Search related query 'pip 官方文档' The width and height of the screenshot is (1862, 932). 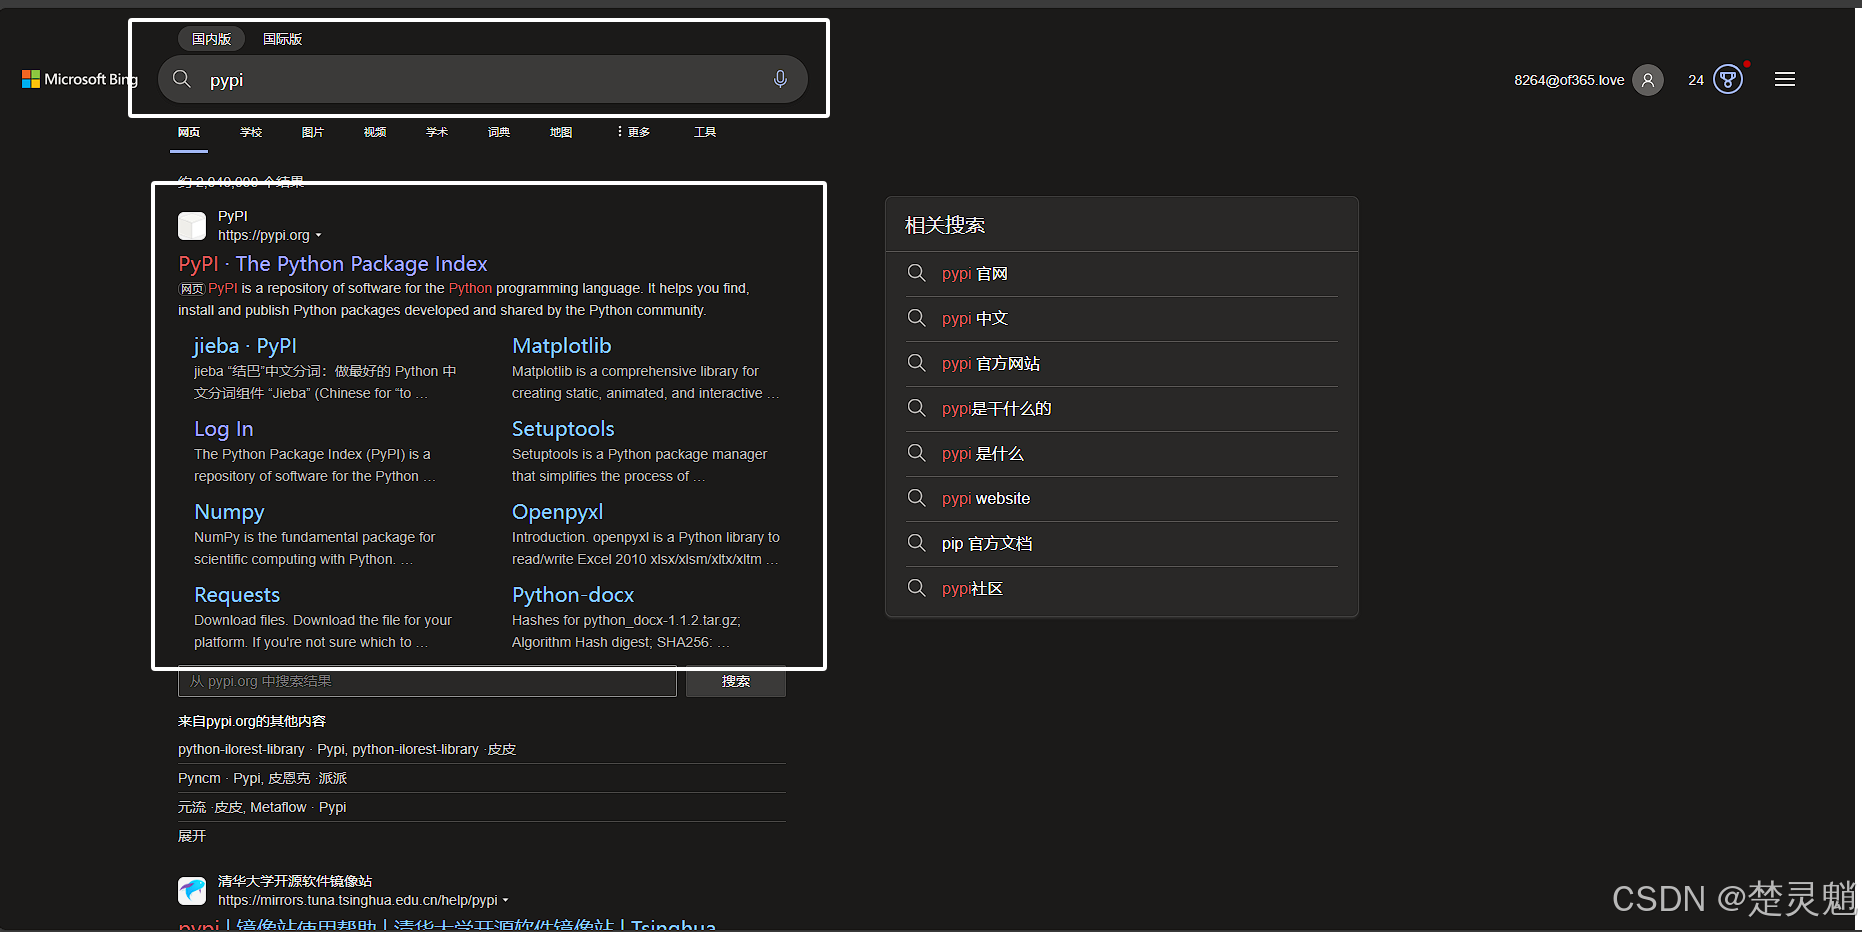click(987, 543)
